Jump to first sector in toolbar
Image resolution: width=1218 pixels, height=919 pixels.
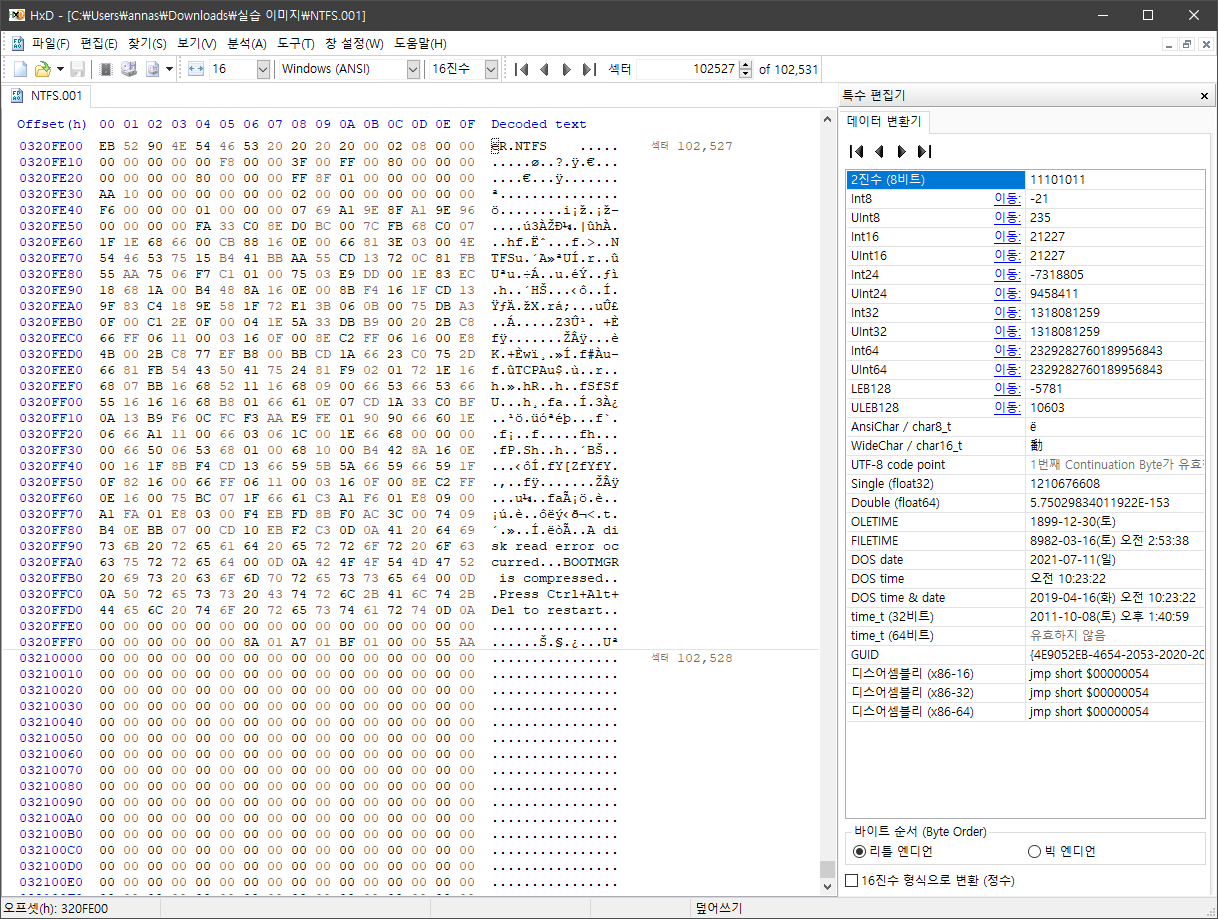tap(522, 69)
